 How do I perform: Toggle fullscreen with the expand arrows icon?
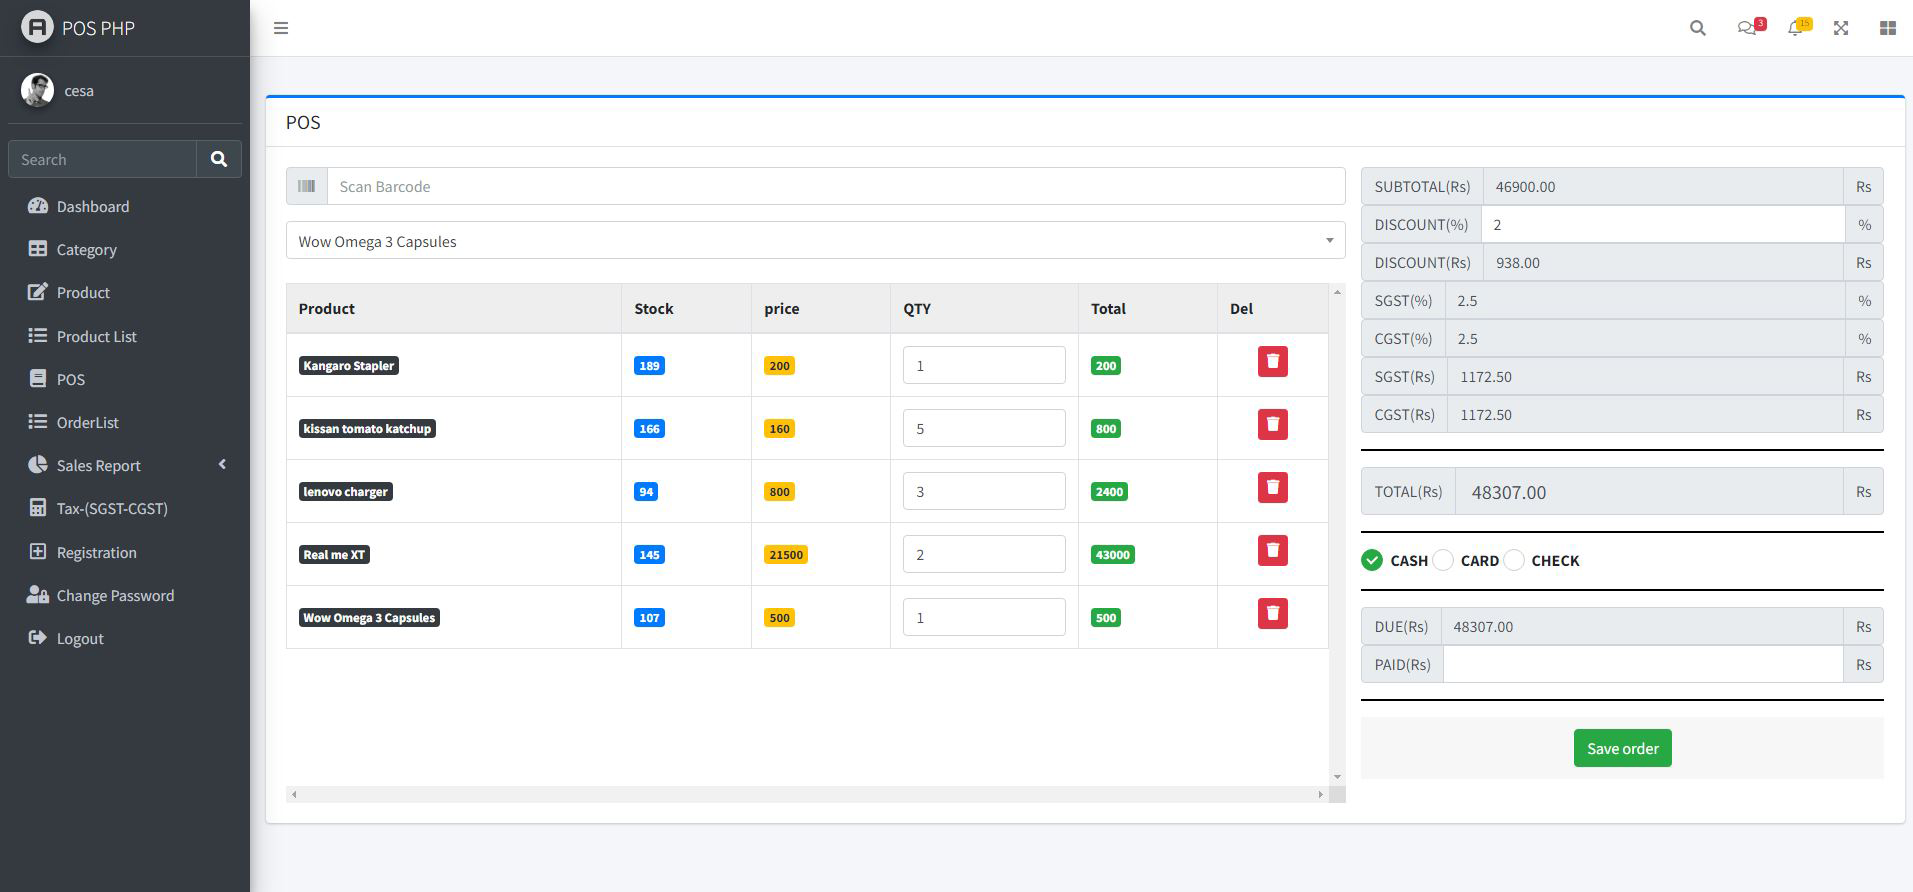coord(1841,28)
